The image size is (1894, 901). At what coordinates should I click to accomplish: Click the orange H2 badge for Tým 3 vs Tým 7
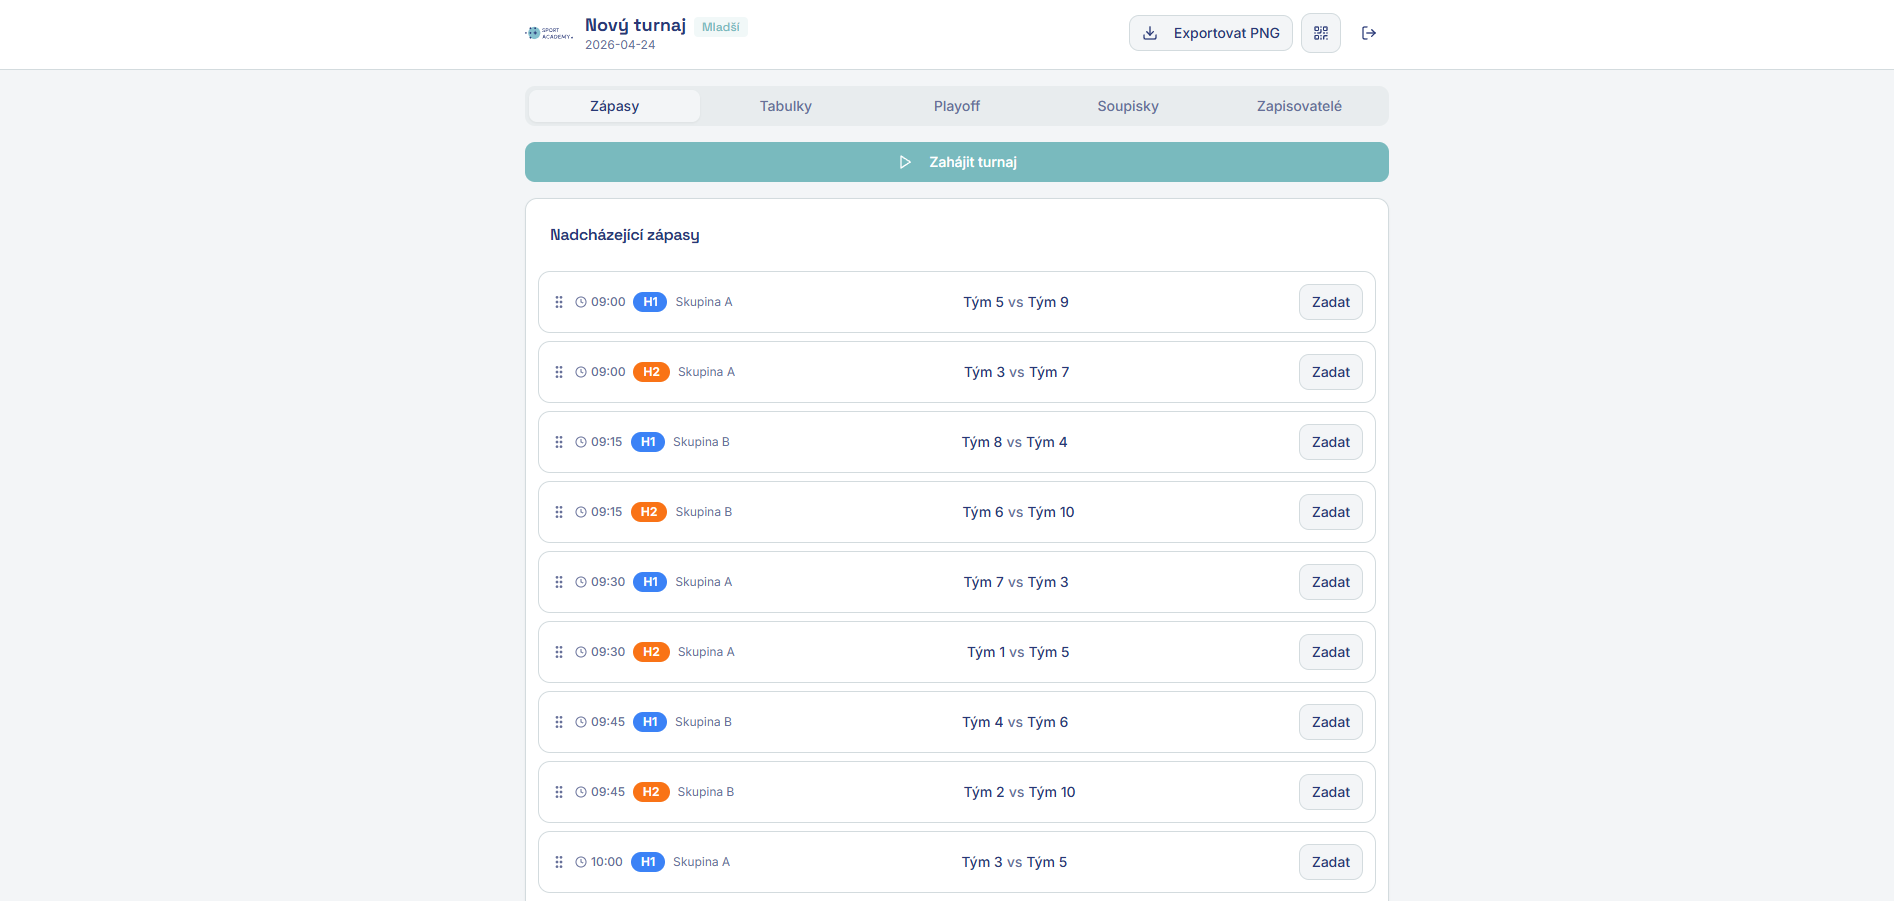pos(651,372)
